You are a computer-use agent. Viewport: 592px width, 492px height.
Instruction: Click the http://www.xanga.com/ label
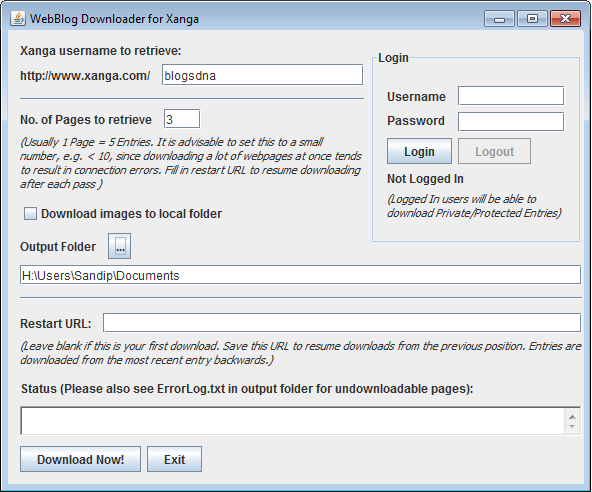click(85, 76)
